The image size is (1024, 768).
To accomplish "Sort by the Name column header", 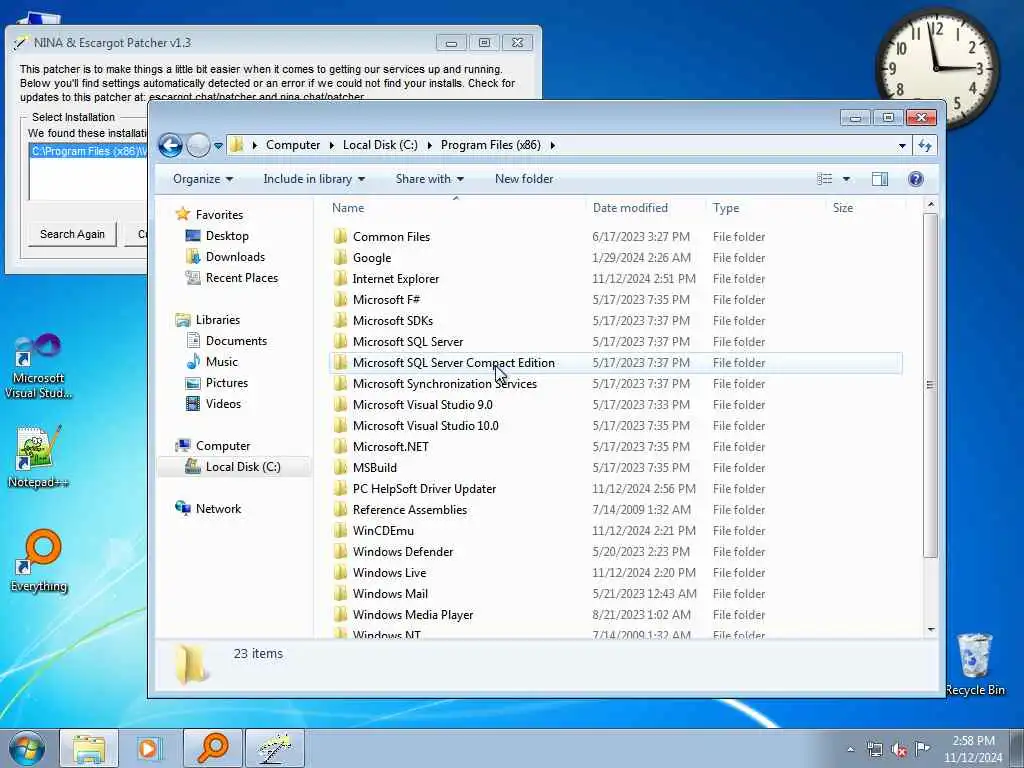I will [x=348, y=208].
